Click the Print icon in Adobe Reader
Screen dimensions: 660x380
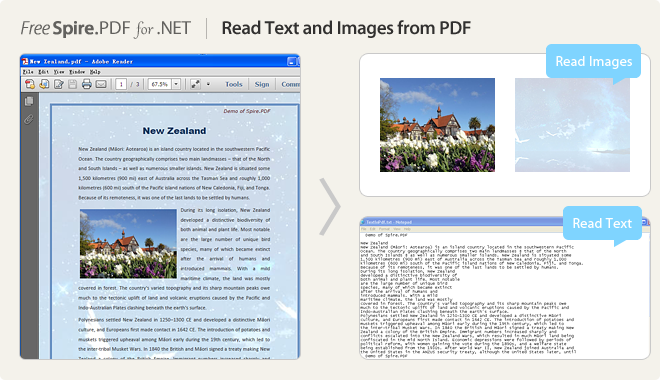pos(87,84)
